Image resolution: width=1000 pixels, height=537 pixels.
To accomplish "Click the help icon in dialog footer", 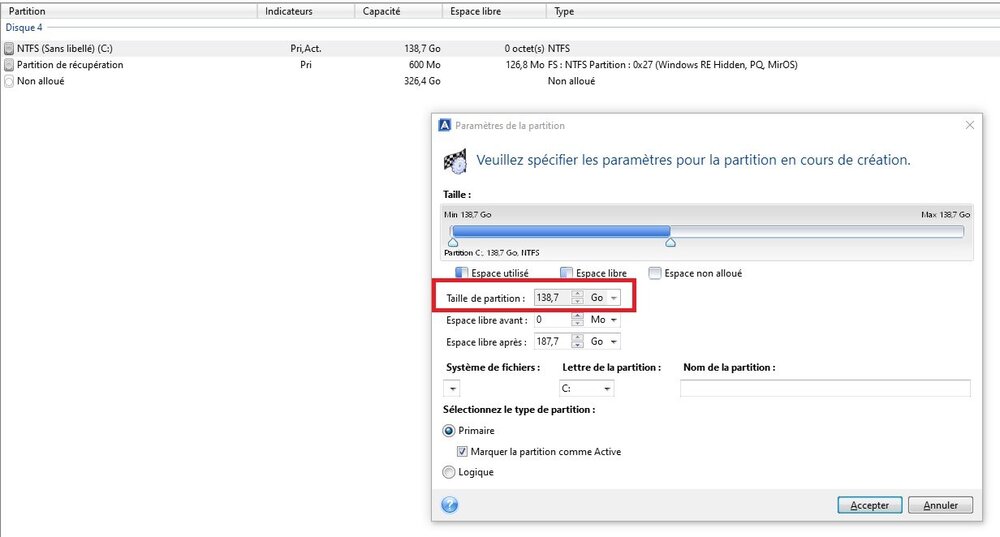I will click(449, 505).
